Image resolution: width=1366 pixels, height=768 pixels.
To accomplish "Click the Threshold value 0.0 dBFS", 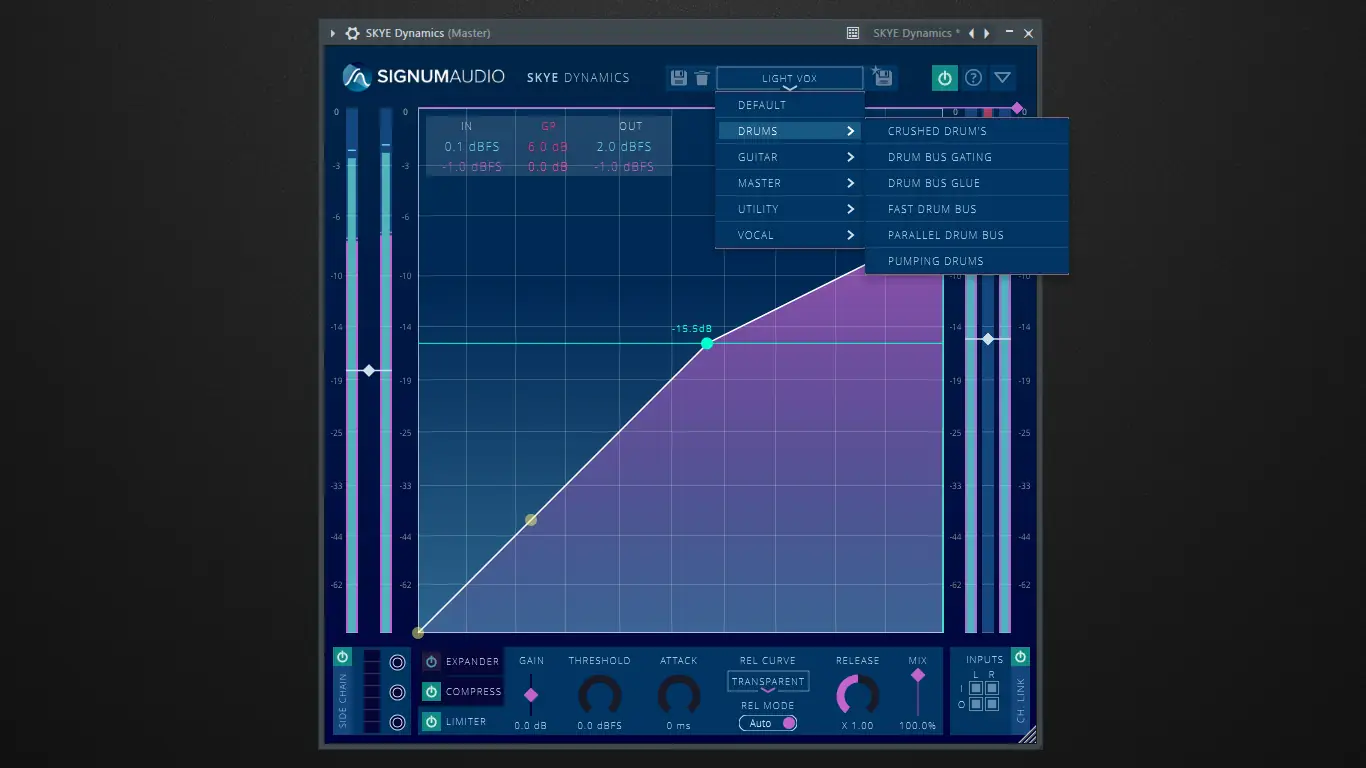I will tap(600, 726).
